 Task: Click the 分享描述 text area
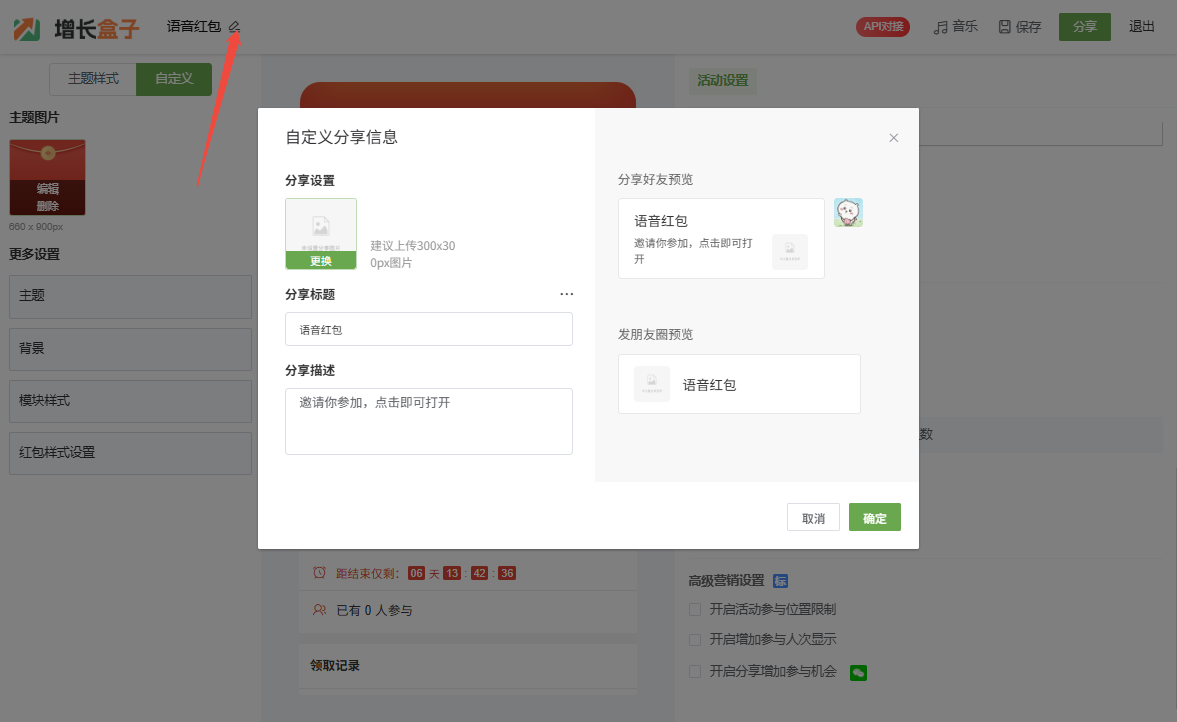428,421
